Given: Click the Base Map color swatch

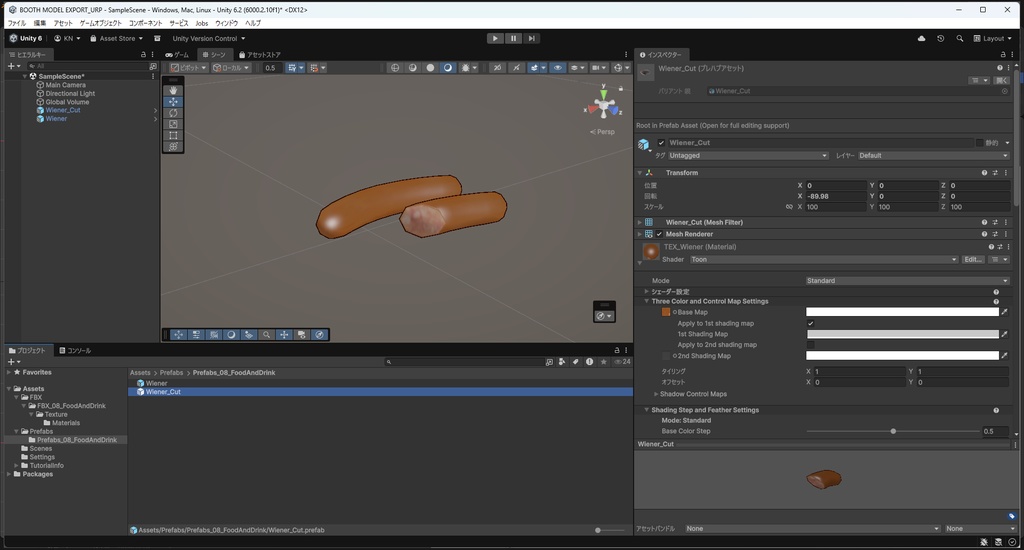Looking at the screenshot, I should click(902, 312).
